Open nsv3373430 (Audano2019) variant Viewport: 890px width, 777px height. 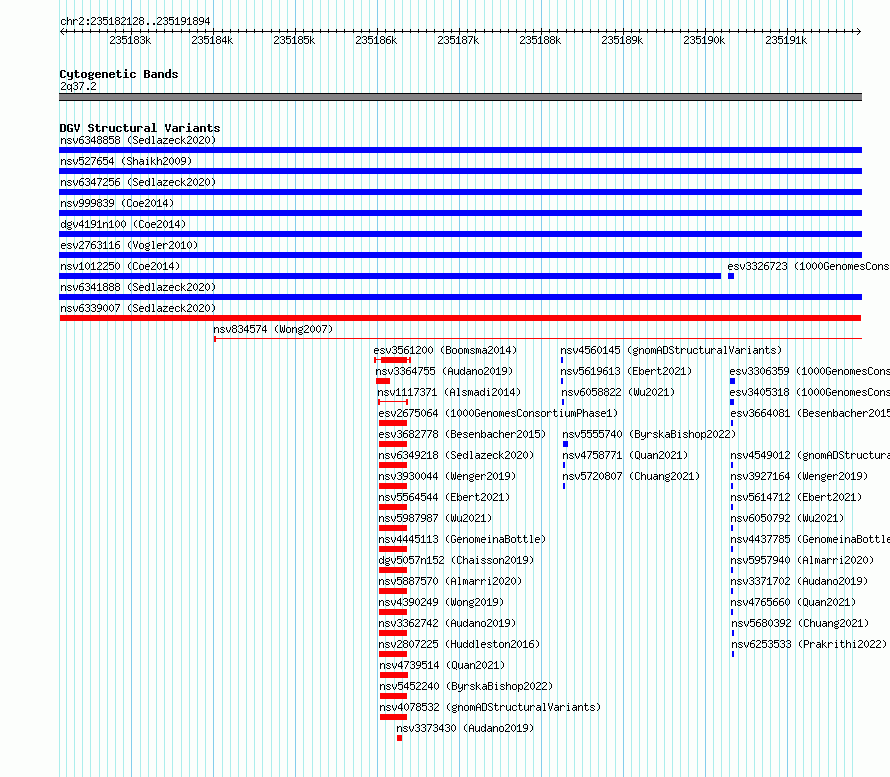[x=465, y=728]
